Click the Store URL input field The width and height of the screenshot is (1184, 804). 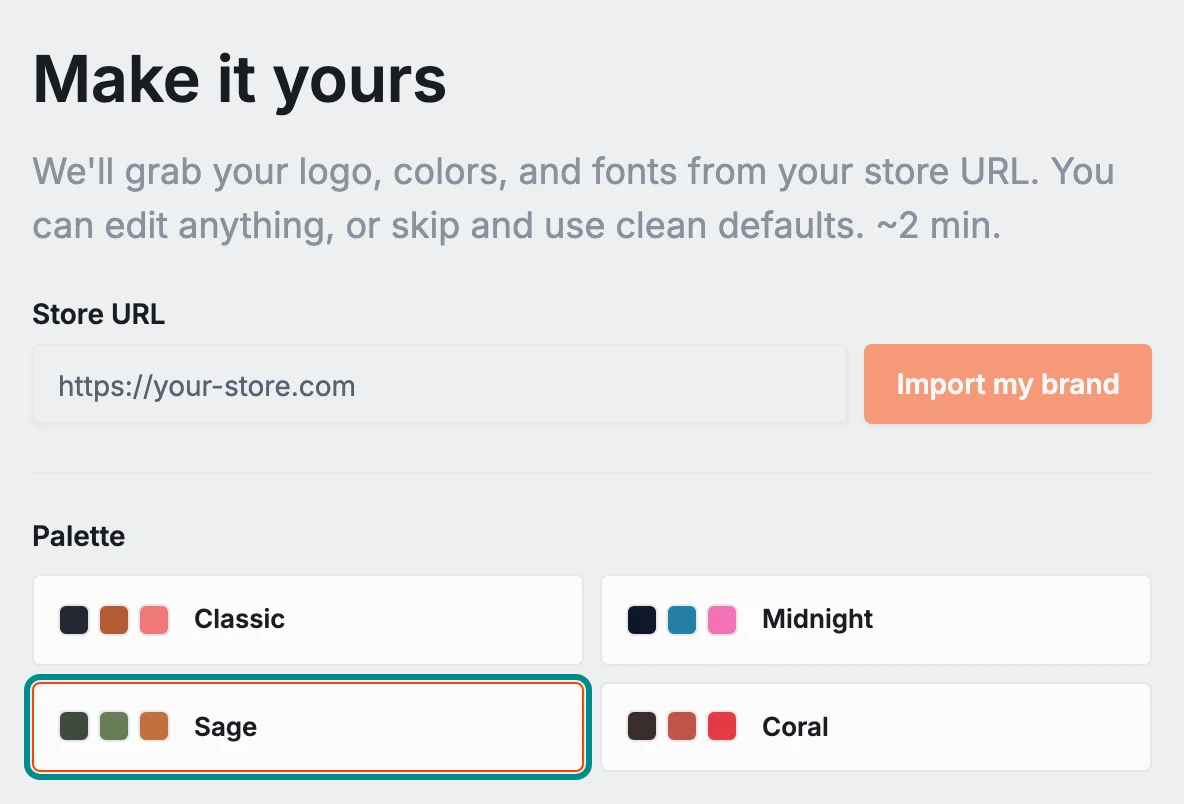439,385
